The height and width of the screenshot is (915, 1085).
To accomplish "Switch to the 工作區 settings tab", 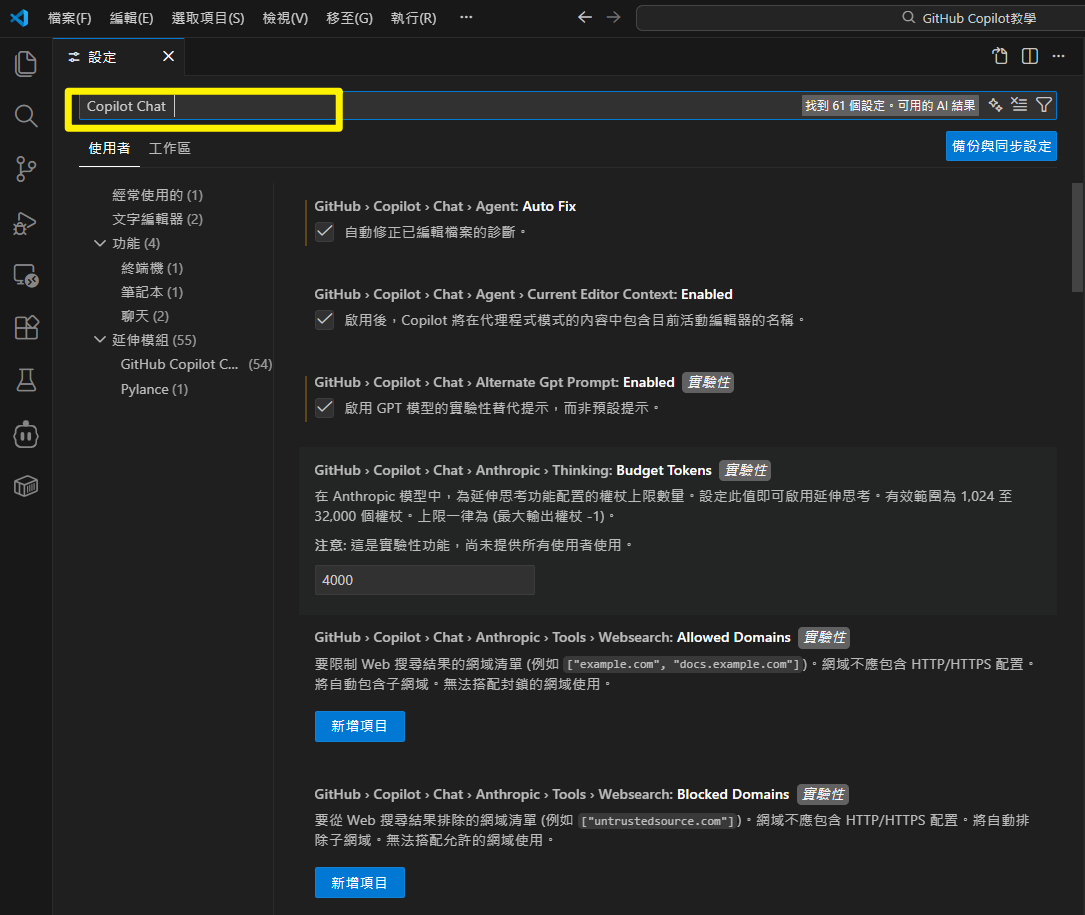I will (169, 147).
